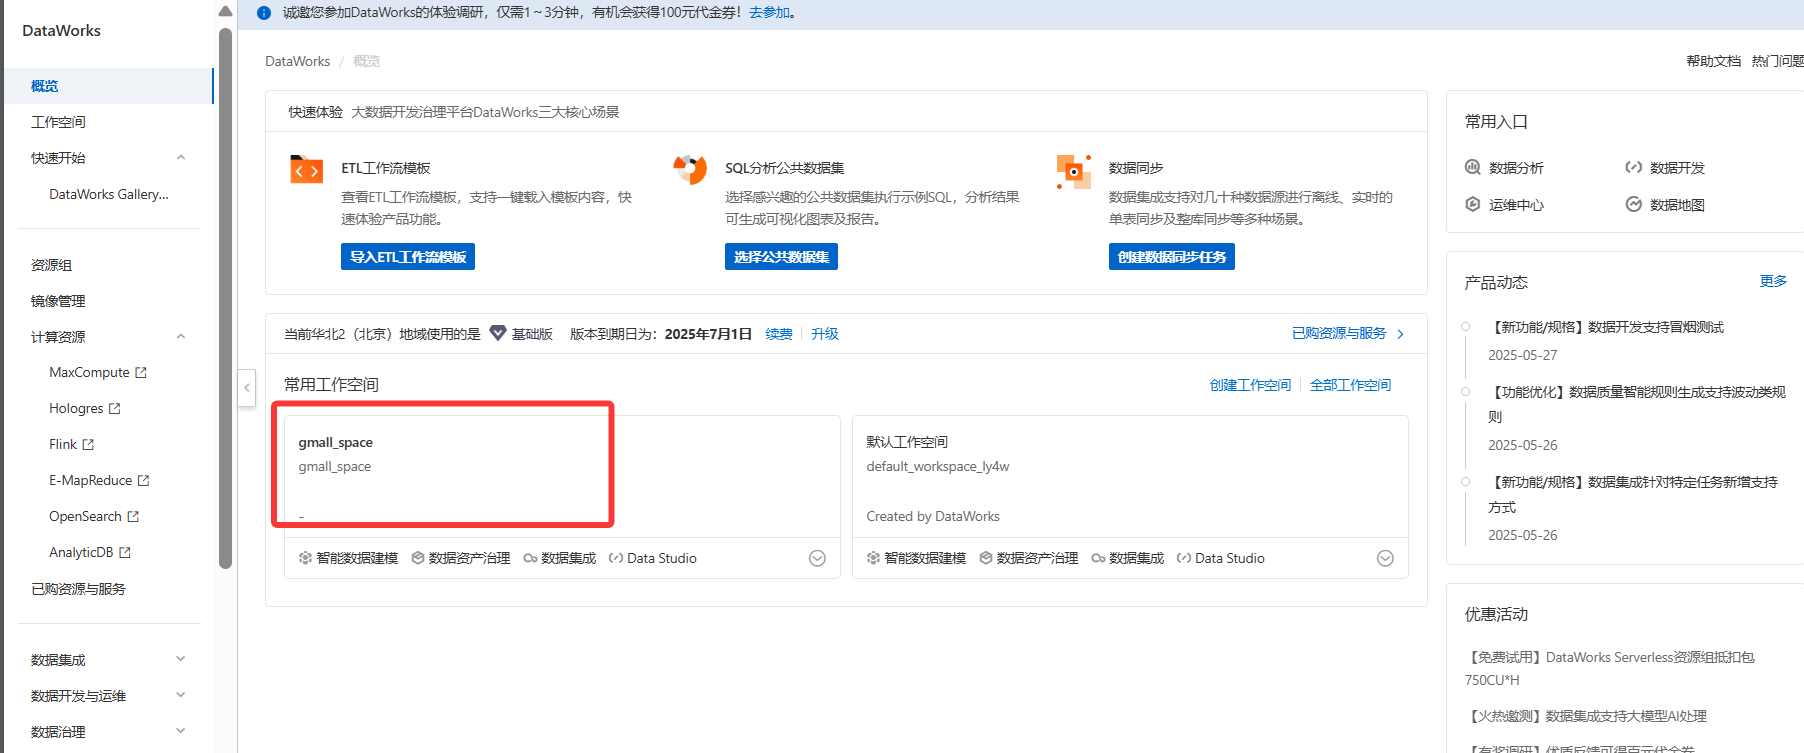Open 智能数据建模 for gmall_space workspace
The width and height of the screenshot is (1804, 753).
(348, 558)
